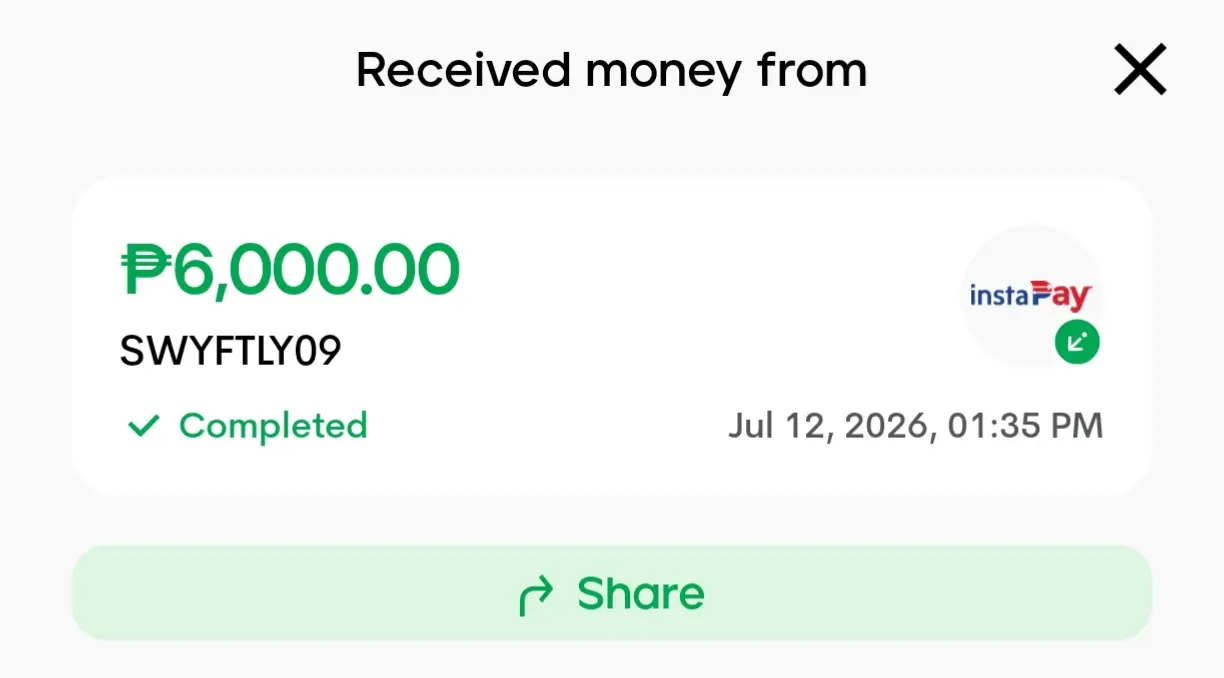
Task: Select the ₱6,000.00 amount
Action: pos(290,270)
